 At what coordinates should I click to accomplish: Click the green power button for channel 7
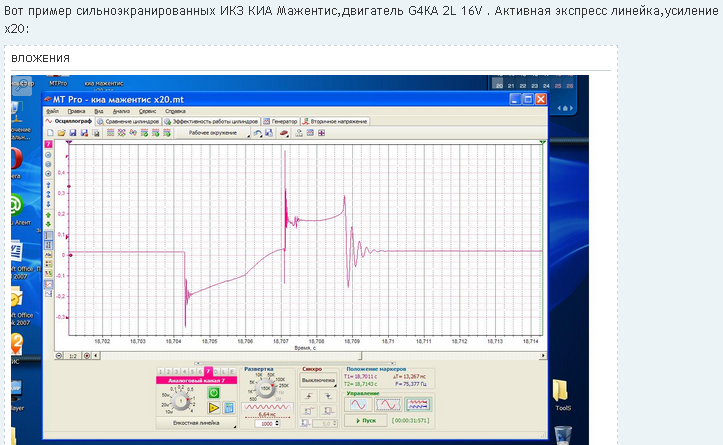click(x=213, y=392)
